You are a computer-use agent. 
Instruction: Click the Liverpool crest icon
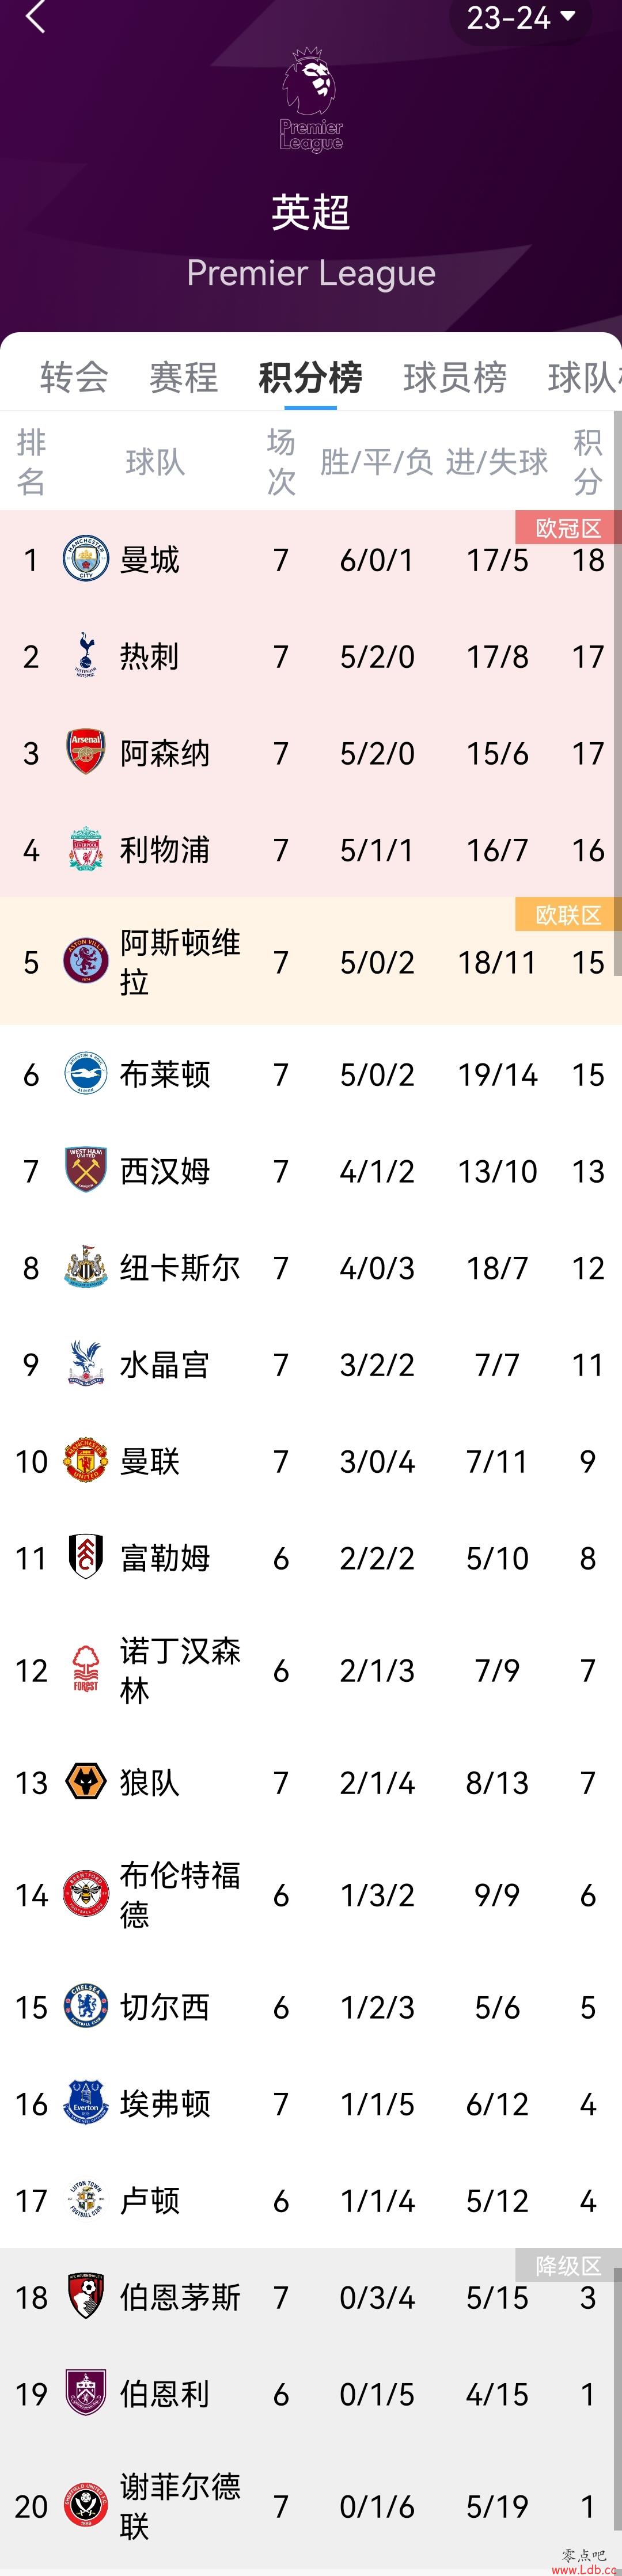pyautogui.click(x=86, y=849)
